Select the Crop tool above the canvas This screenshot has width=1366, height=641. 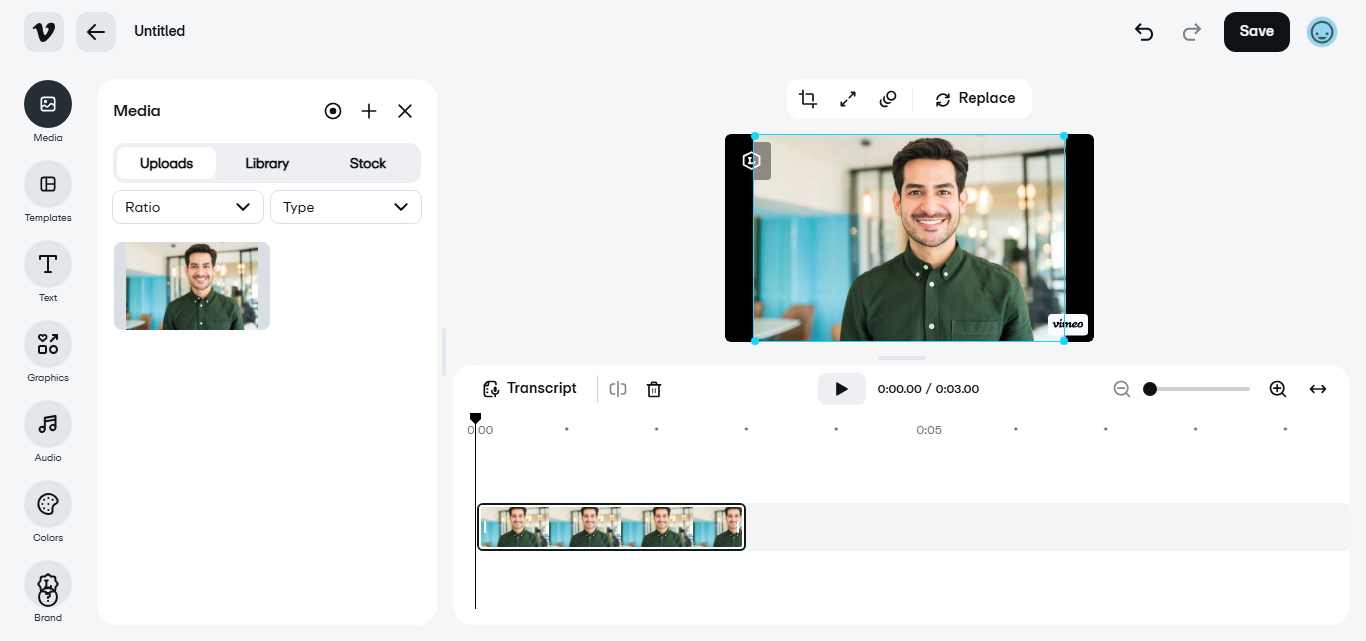(x=807, y=98)
